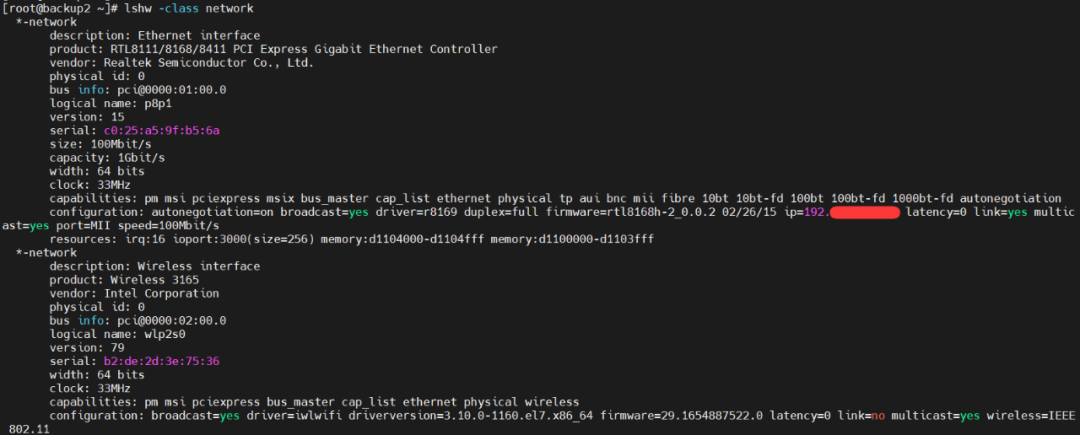
Task: Select the wireless MAC address b2:de:2d:3e:75:36
Action: (x=162, y=361)
